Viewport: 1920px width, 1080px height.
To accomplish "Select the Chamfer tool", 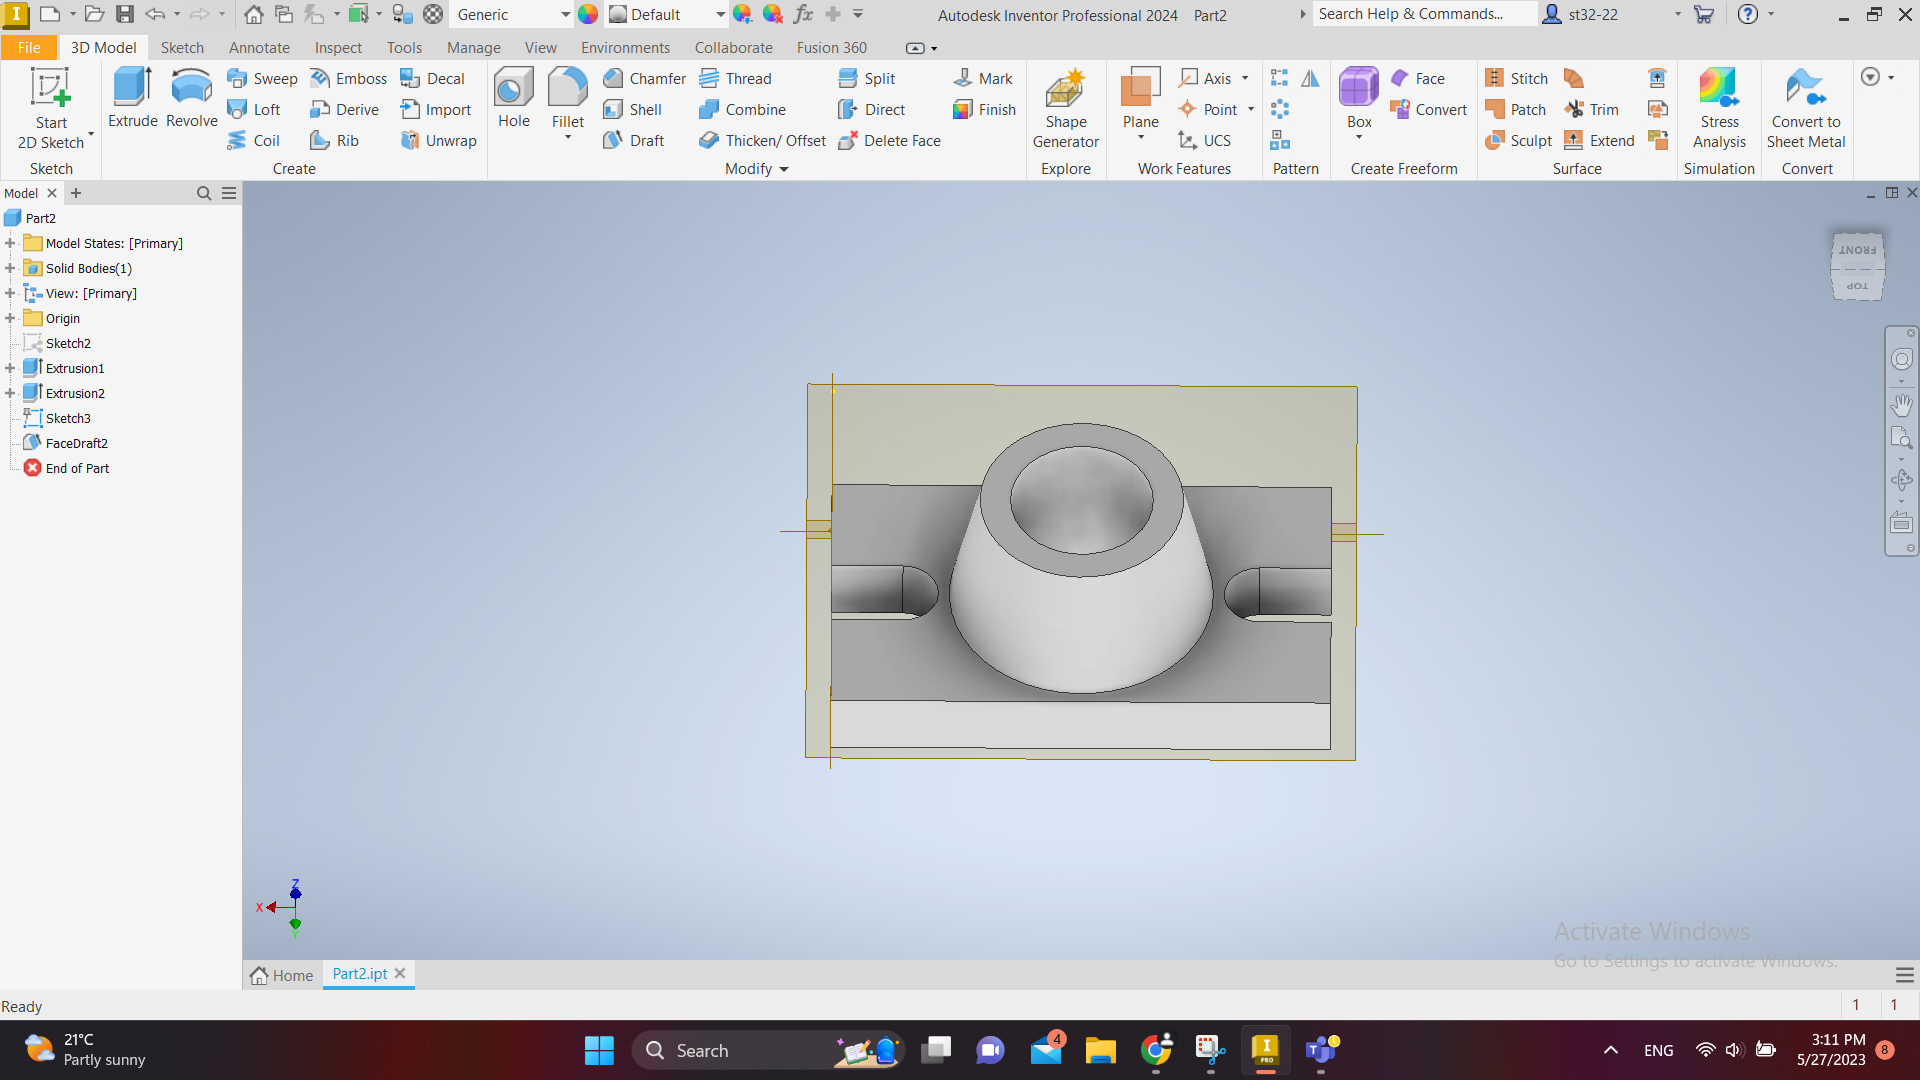I will [x=644, y=78].
